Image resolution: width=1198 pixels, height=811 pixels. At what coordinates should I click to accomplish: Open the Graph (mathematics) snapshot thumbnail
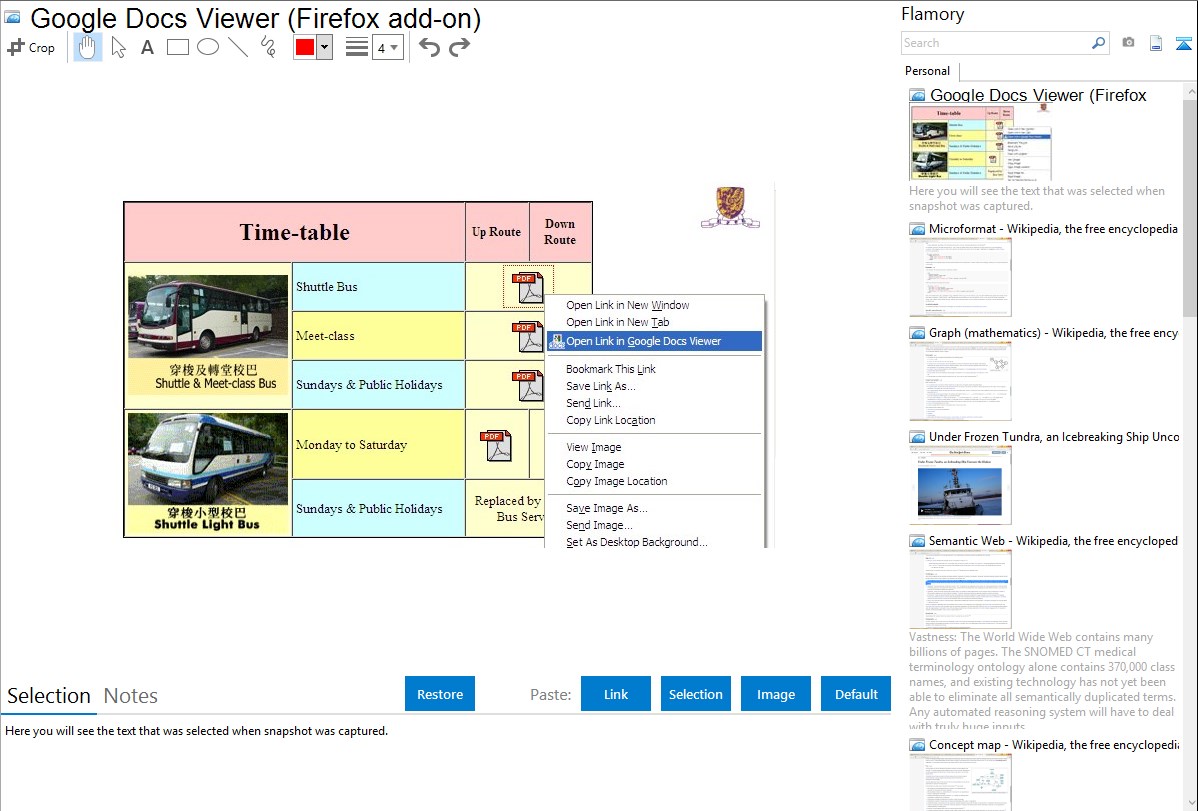tap(960, 381)
